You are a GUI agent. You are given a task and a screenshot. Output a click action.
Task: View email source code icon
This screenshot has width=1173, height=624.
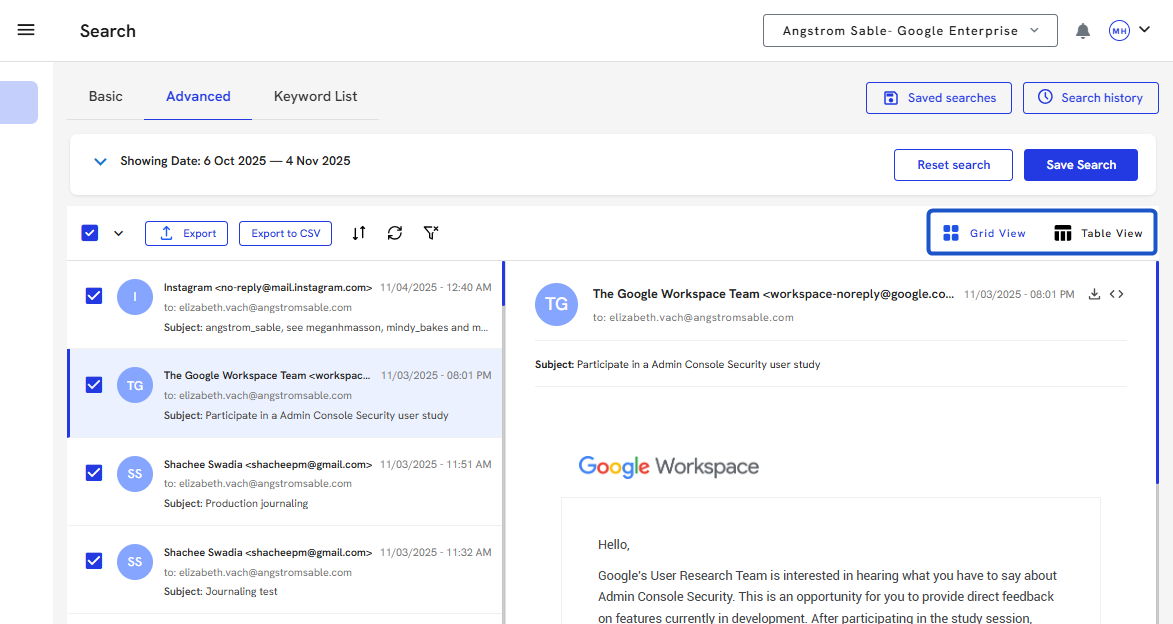1117,294
